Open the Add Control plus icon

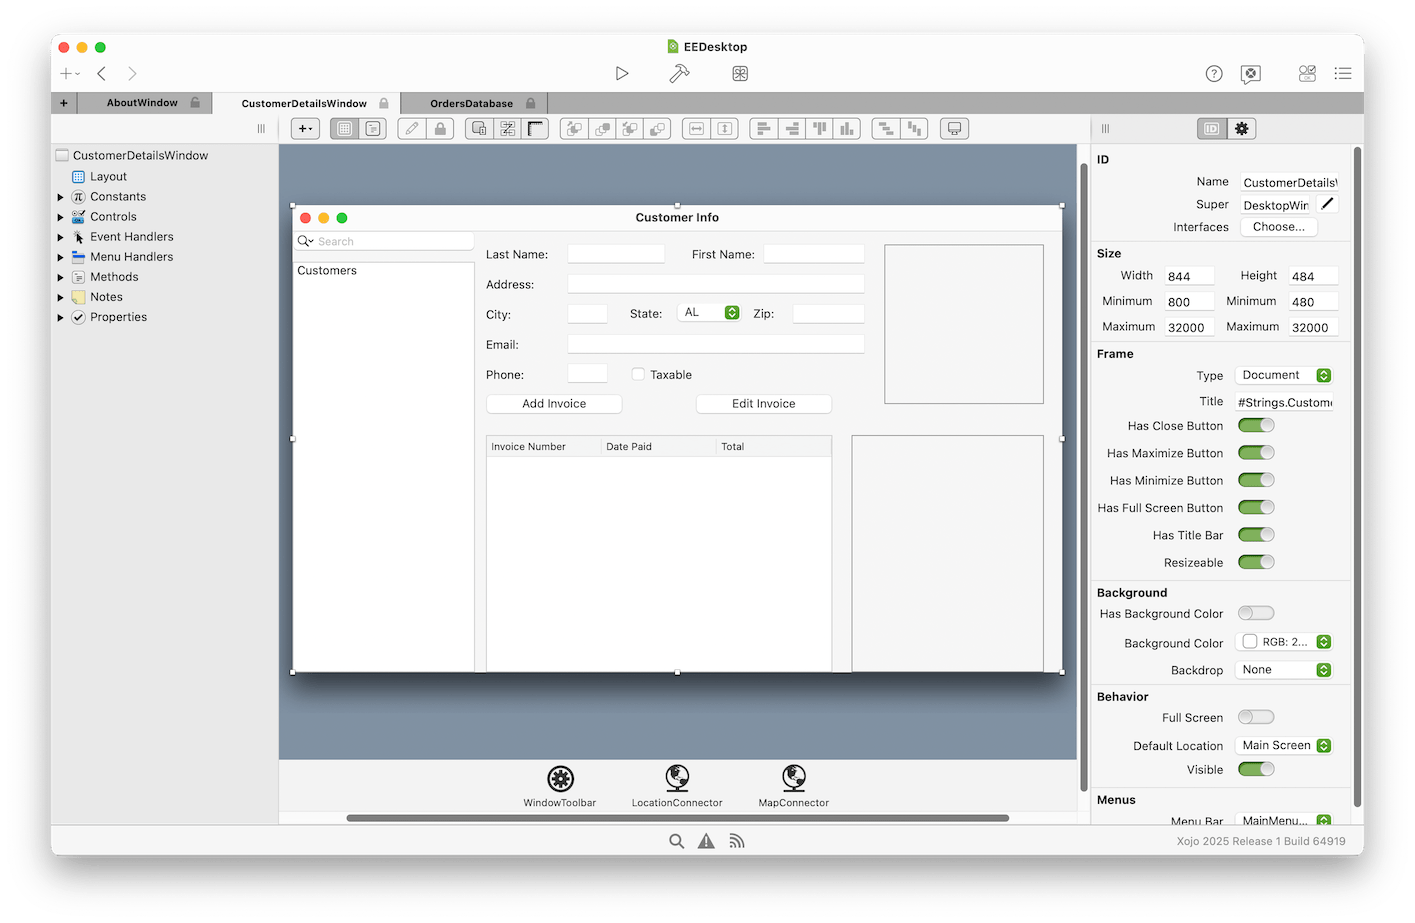tap(305, 128)
